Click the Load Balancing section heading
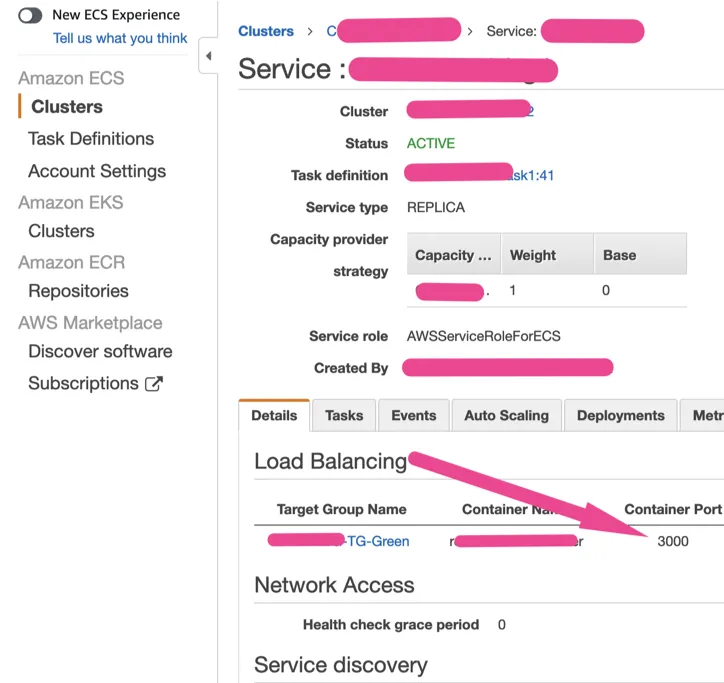The width and height of the screenshot is (724, 683). (331, 461)
